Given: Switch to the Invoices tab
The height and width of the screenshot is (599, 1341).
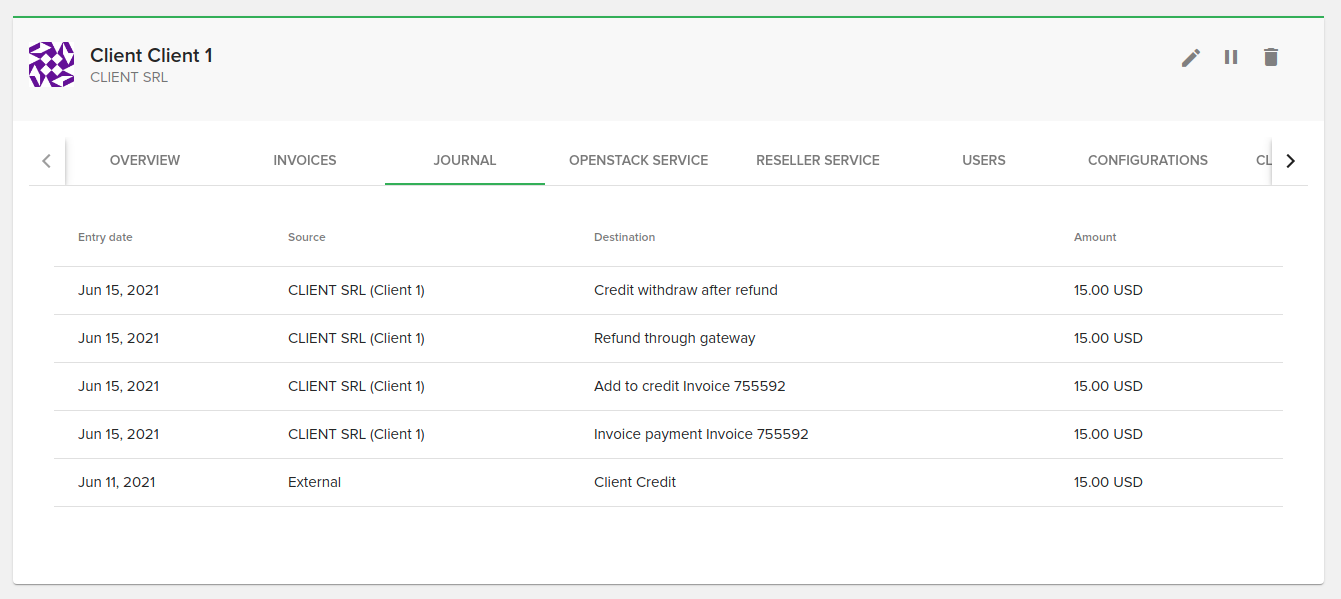Looking at the screenshot, I should click(x=305, y=160).
